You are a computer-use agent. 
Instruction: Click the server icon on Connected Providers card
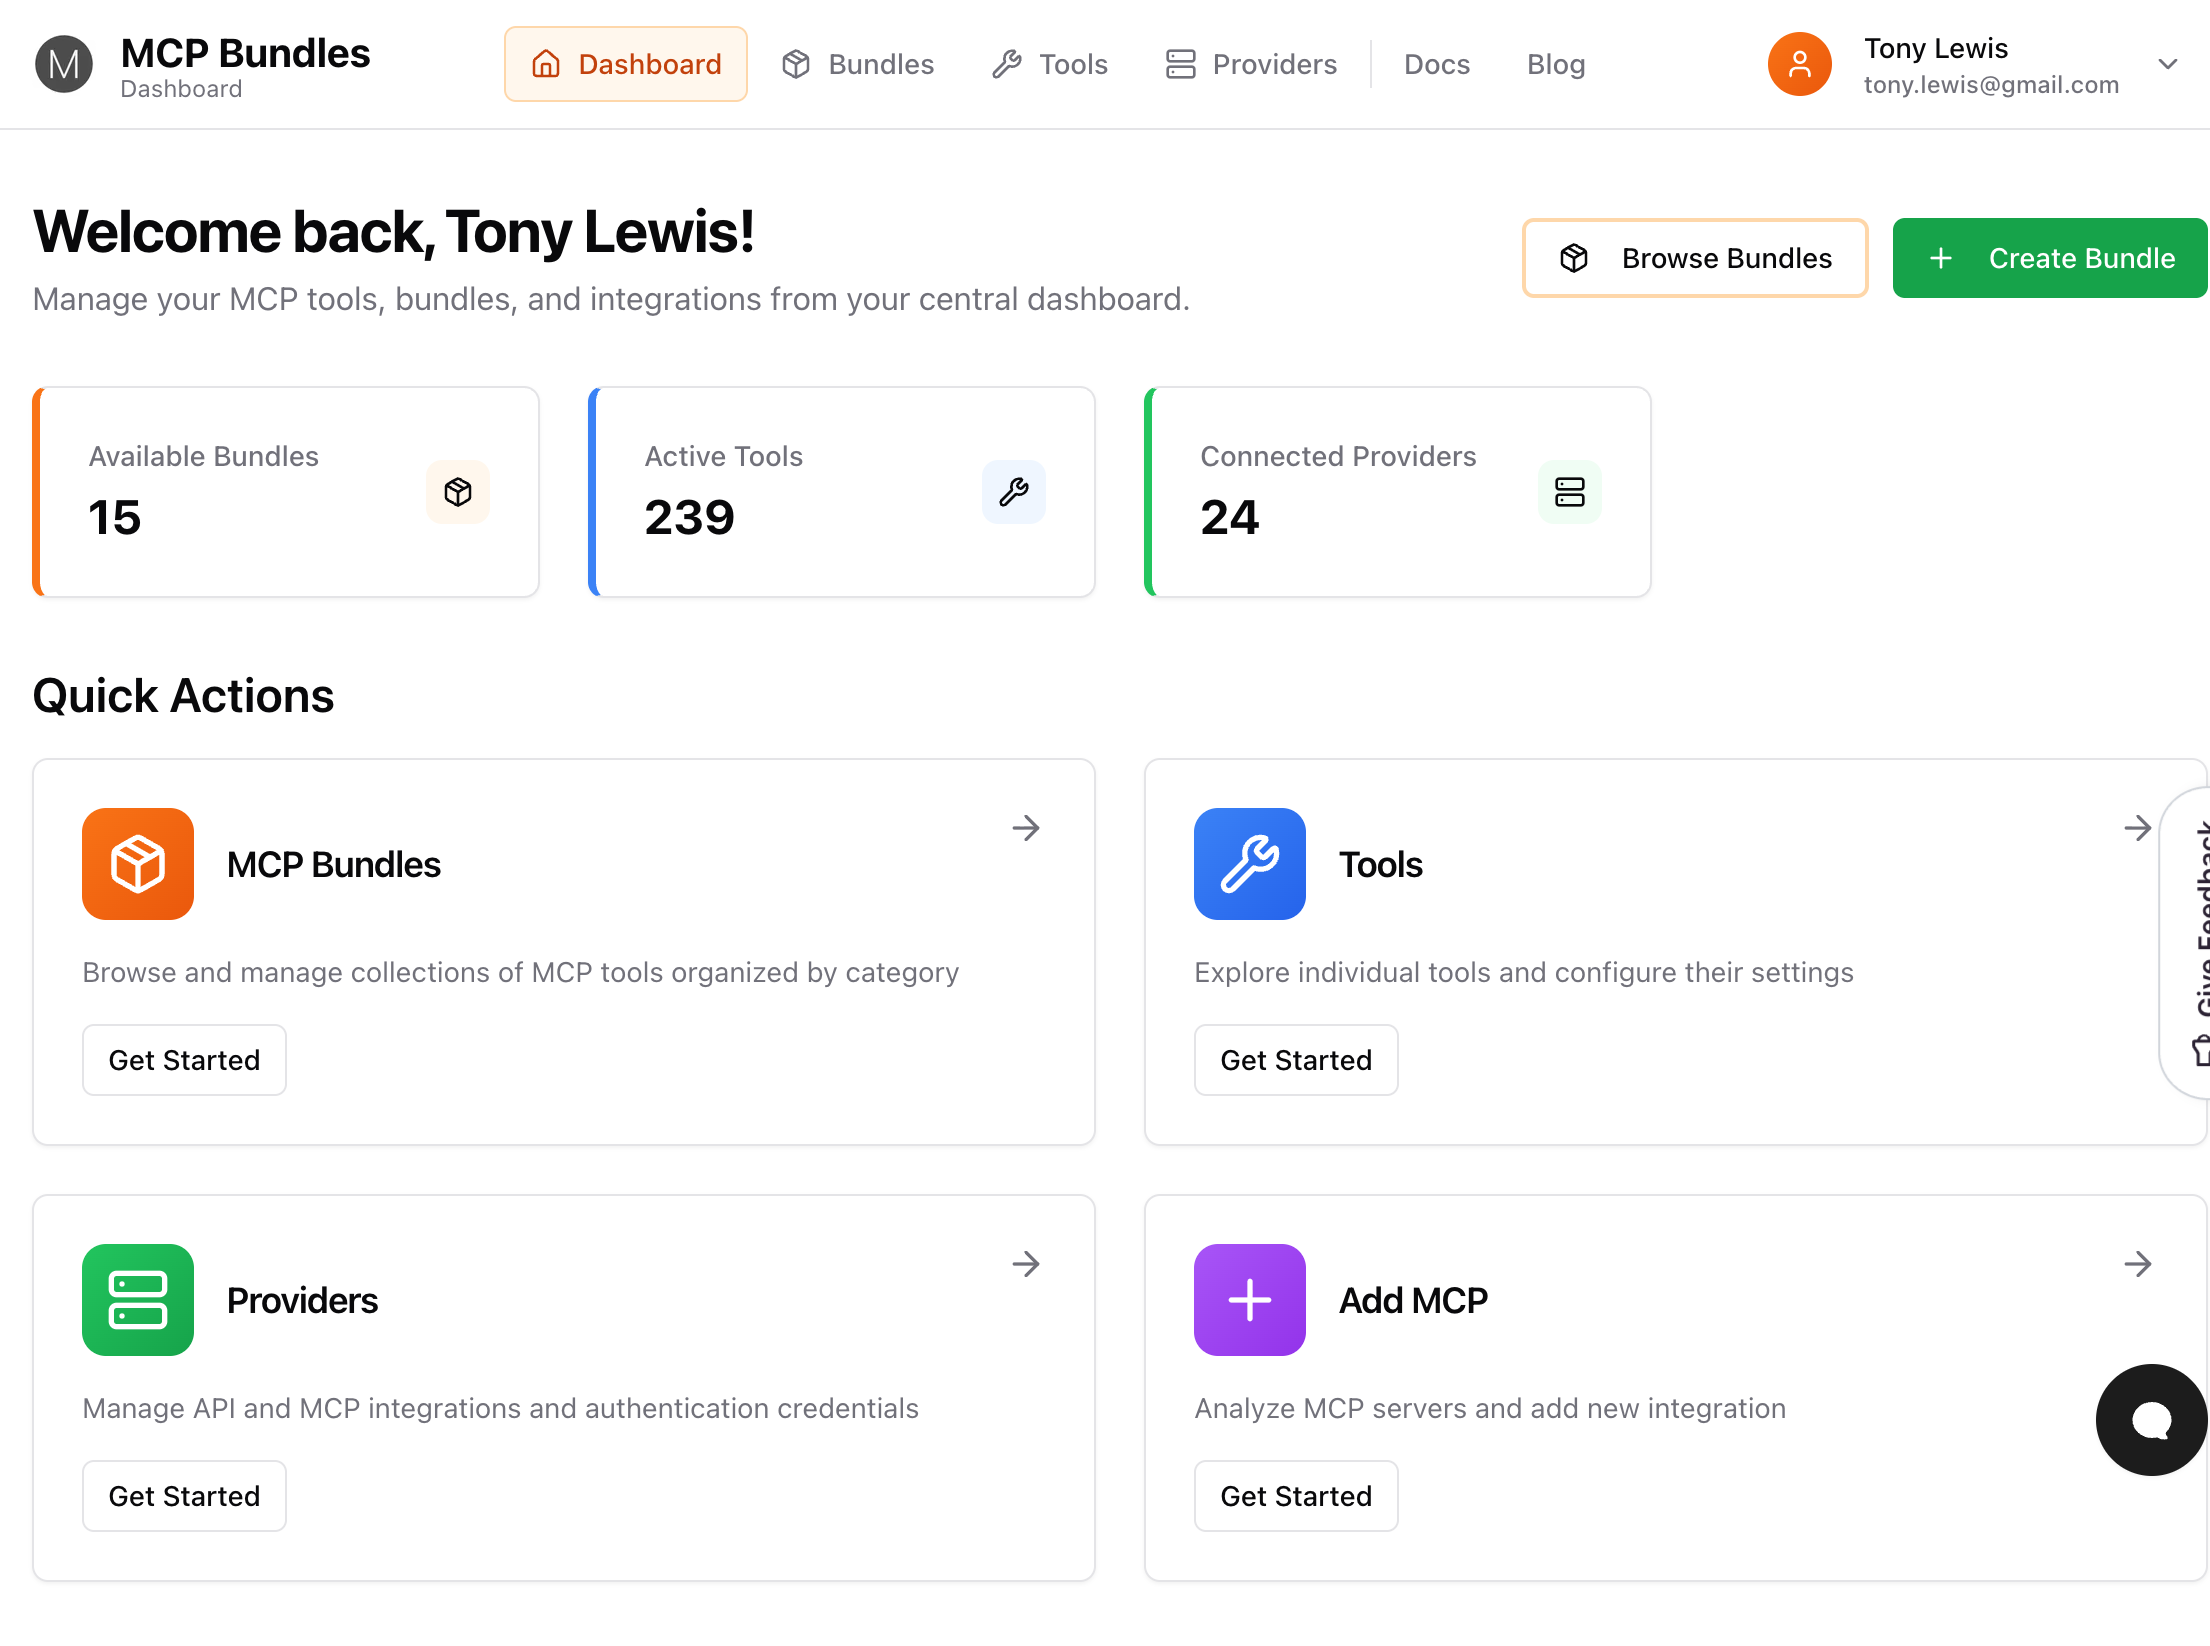(1569, 492)
